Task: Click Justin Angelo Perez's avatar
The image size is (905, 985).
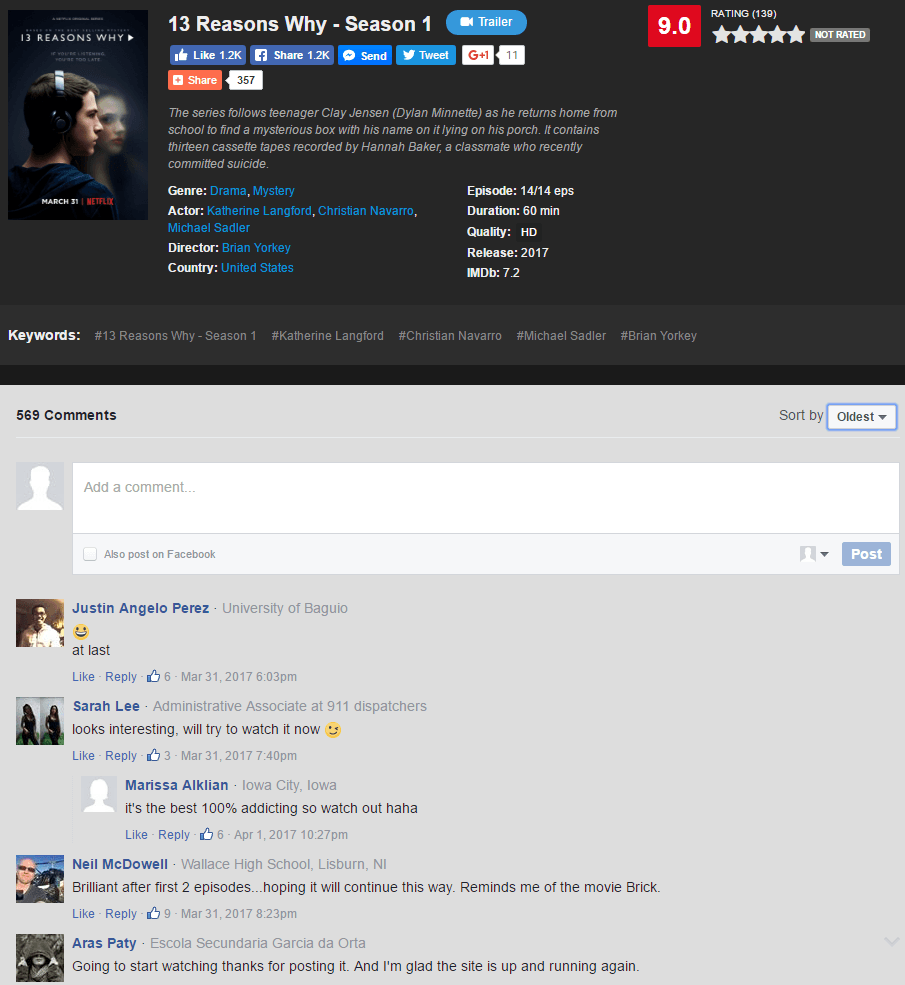Action: 40,623
